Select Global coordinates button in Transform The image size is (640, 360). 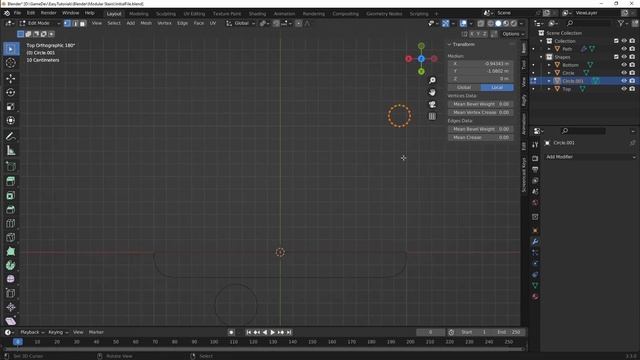click(464, 87)
